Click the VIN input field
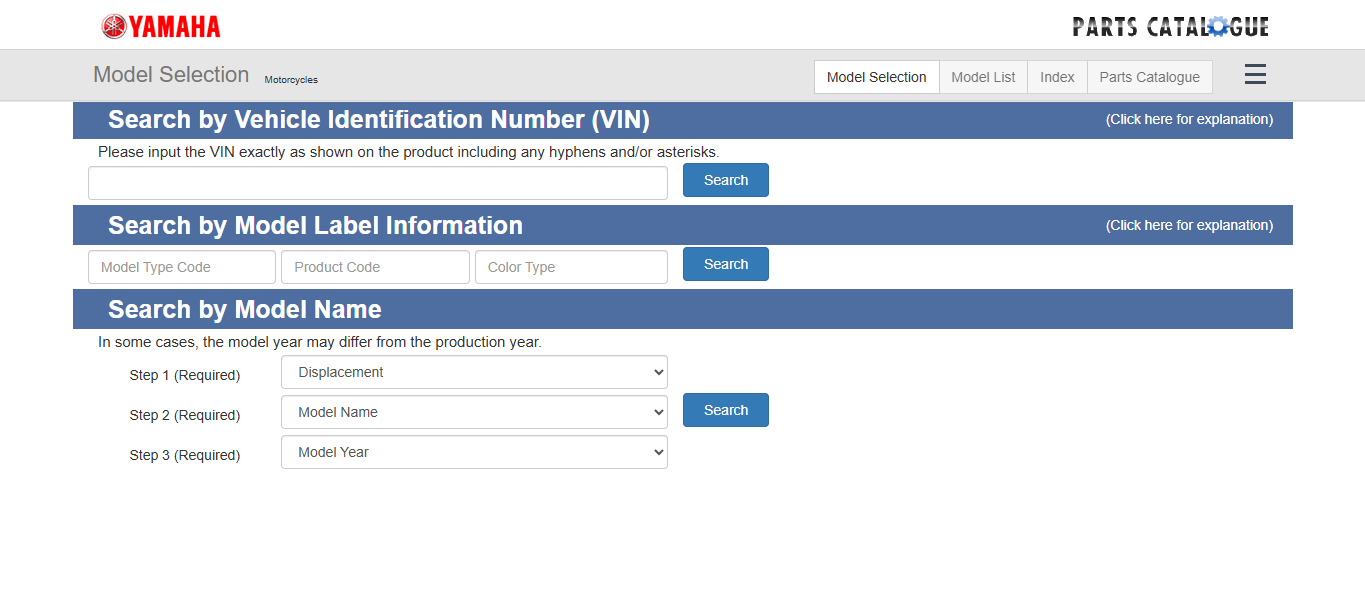1365x593 pixels. (377, 183)
